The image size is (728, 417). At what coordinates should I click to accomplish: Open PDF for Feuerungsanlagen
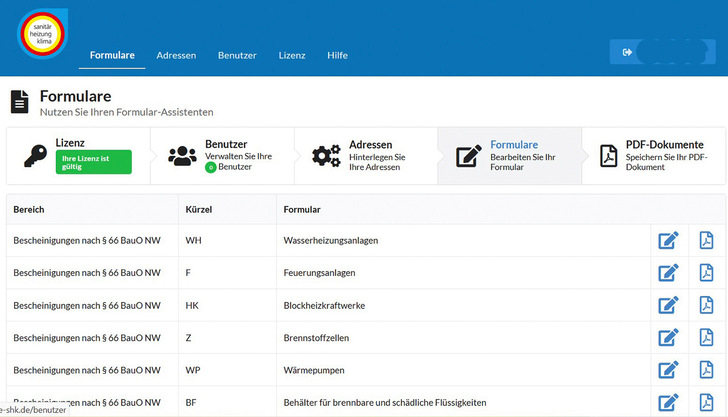(x=706, y=273)
